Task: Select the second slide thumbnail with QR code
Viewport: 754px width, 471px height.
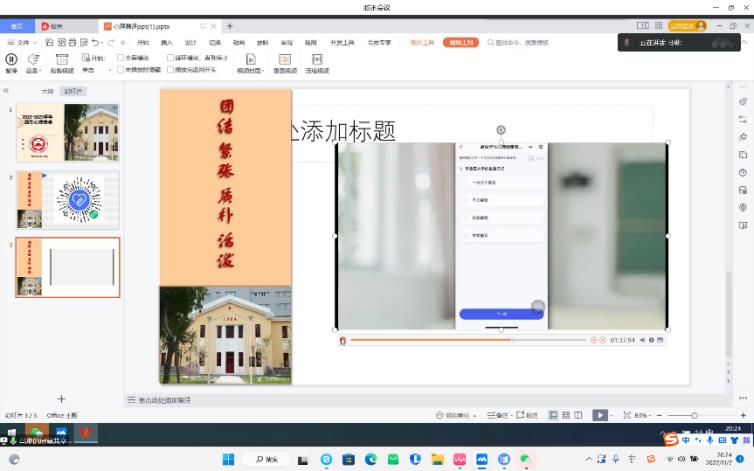Action: point(68,199)
